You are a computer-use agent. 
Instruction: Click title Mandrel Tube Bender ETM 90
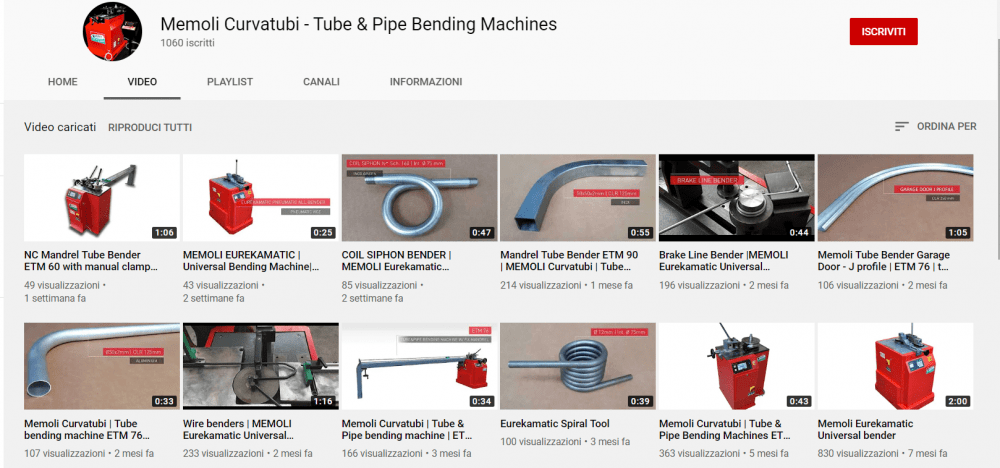coord(571,261)
